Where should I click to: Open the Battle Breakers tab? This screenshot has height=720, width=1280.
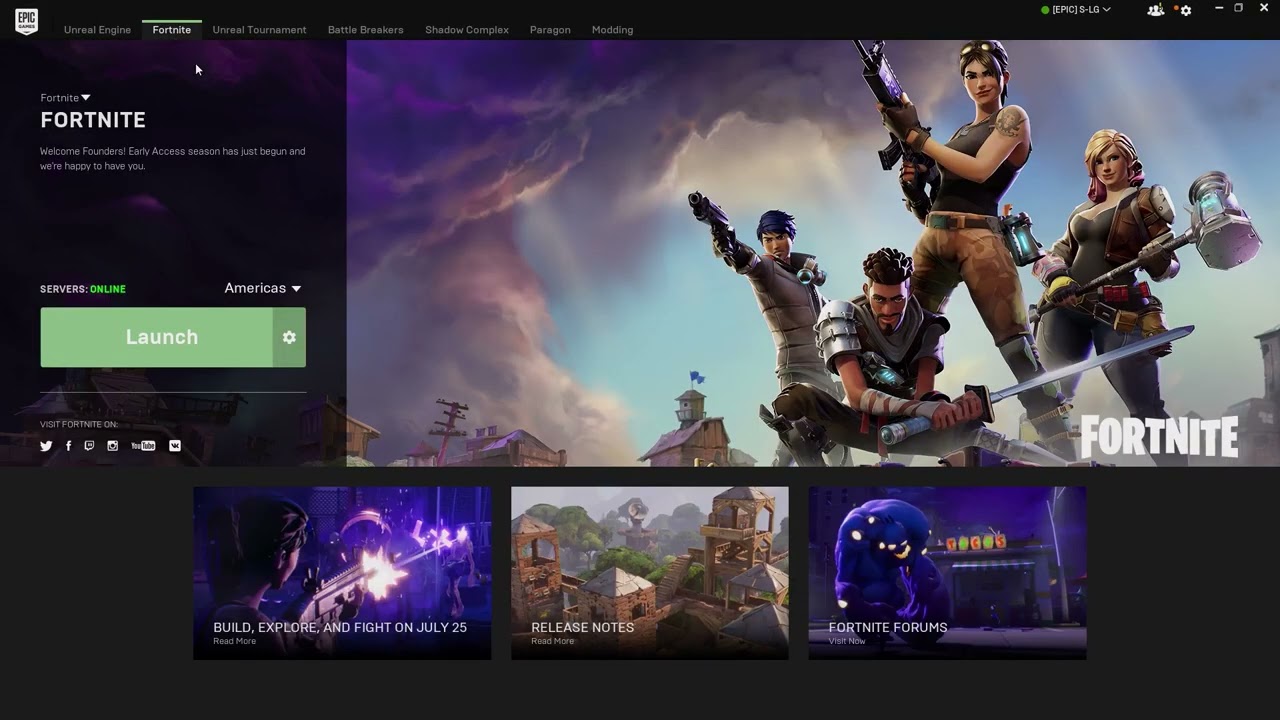(366, 30)
